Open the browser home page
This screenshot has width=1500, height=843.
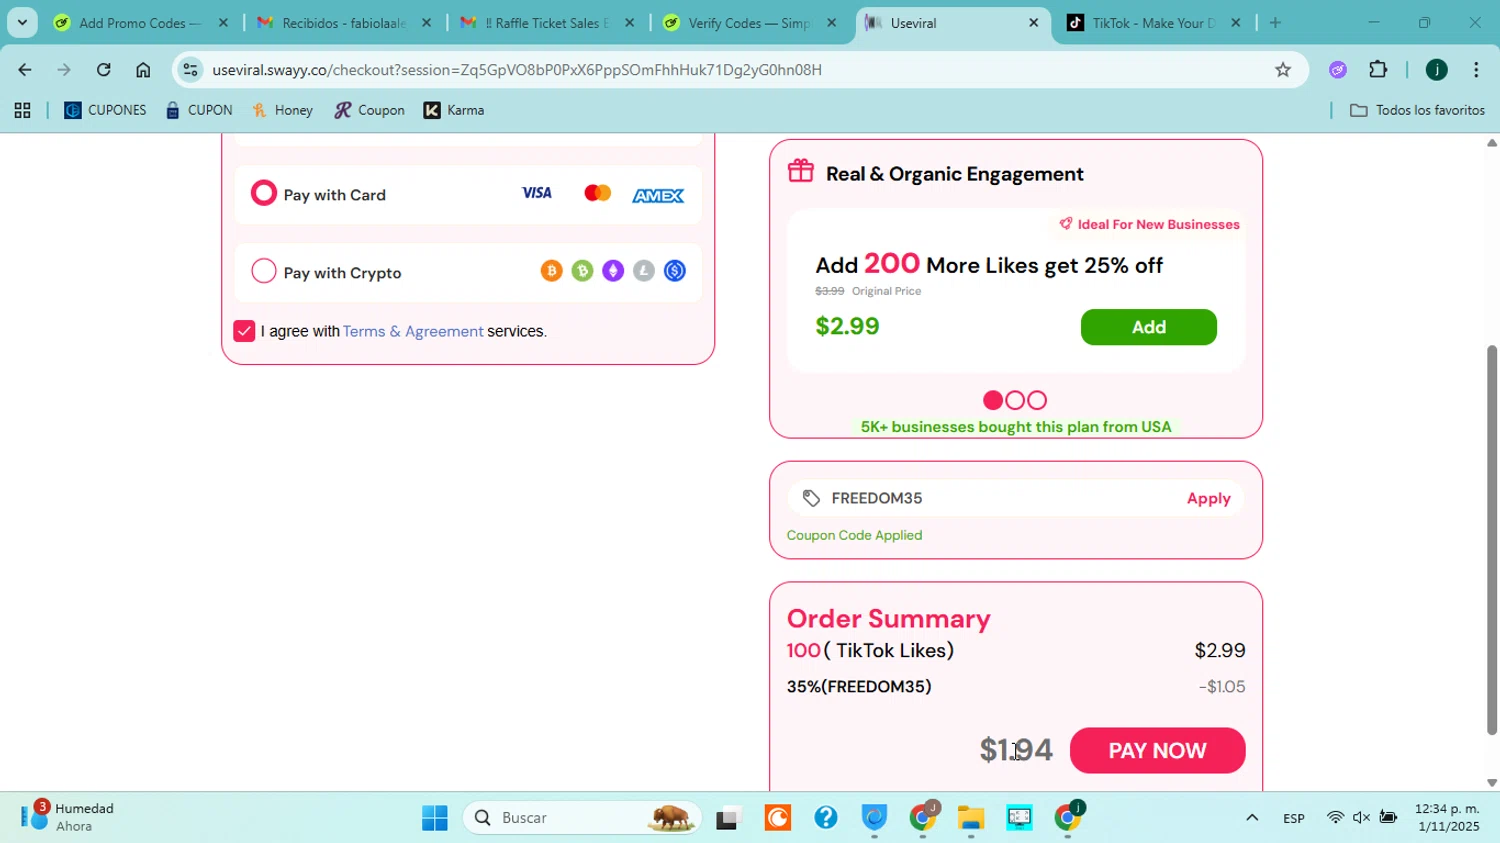(143, 69)
